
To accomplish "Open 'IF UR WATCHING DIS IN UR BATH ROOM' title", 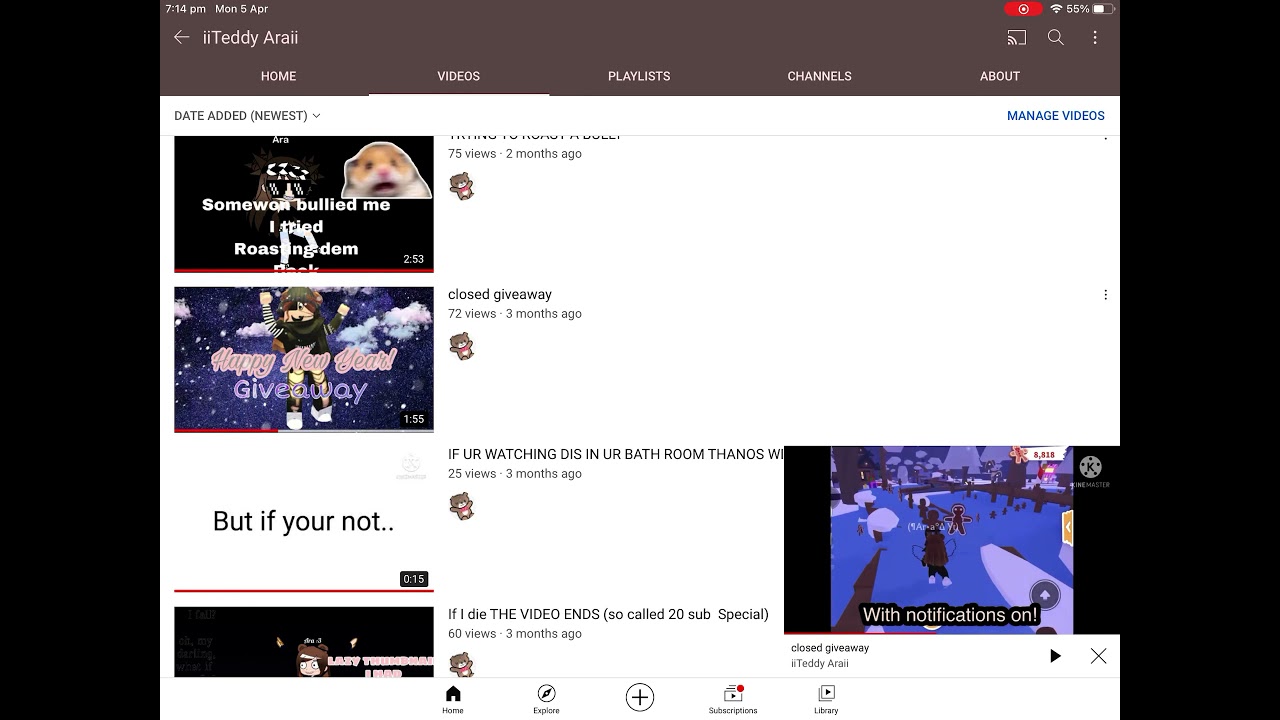I will point(615,454).
